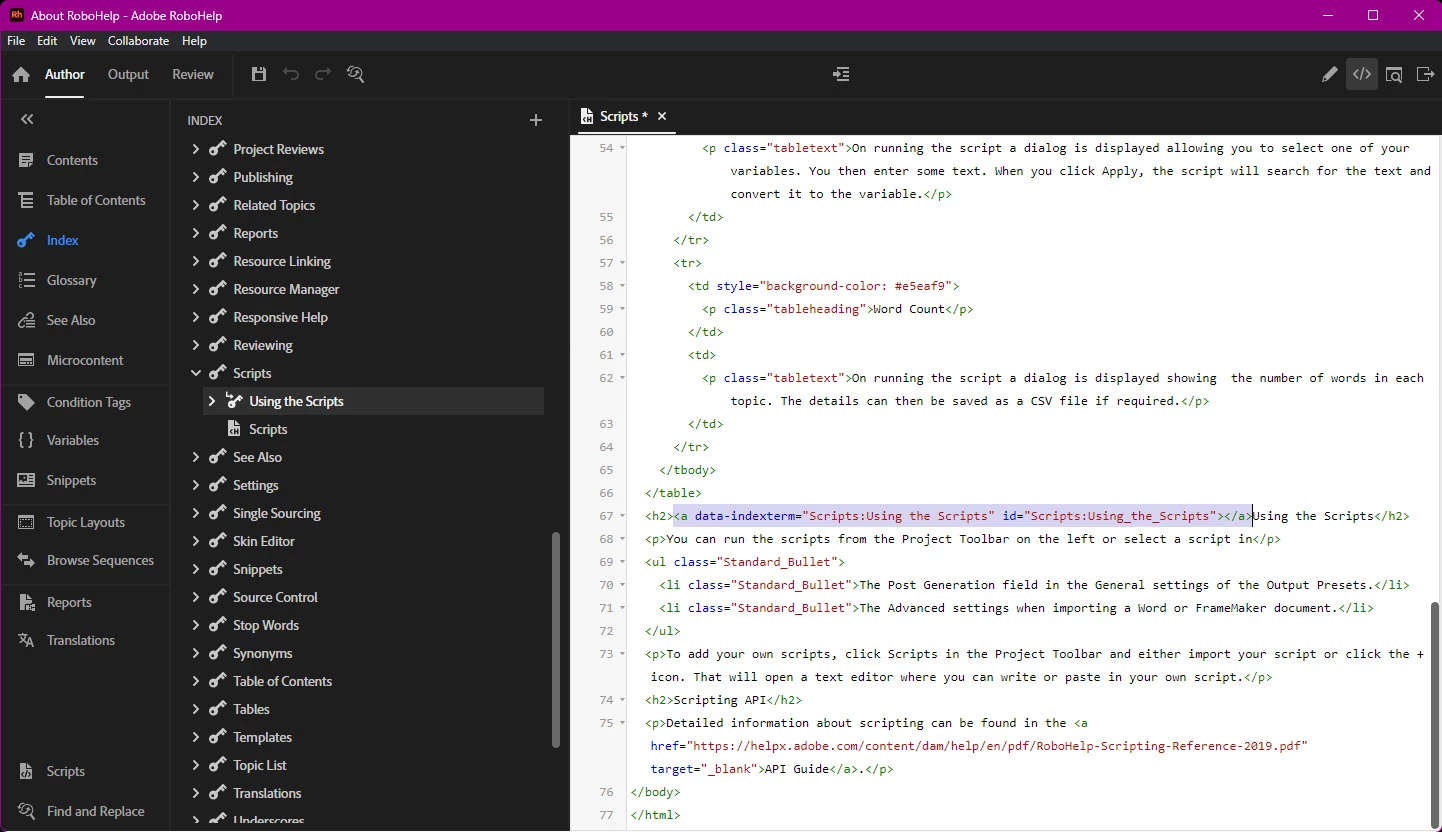Click the Home icon in the toolbar

pos(21,75)
